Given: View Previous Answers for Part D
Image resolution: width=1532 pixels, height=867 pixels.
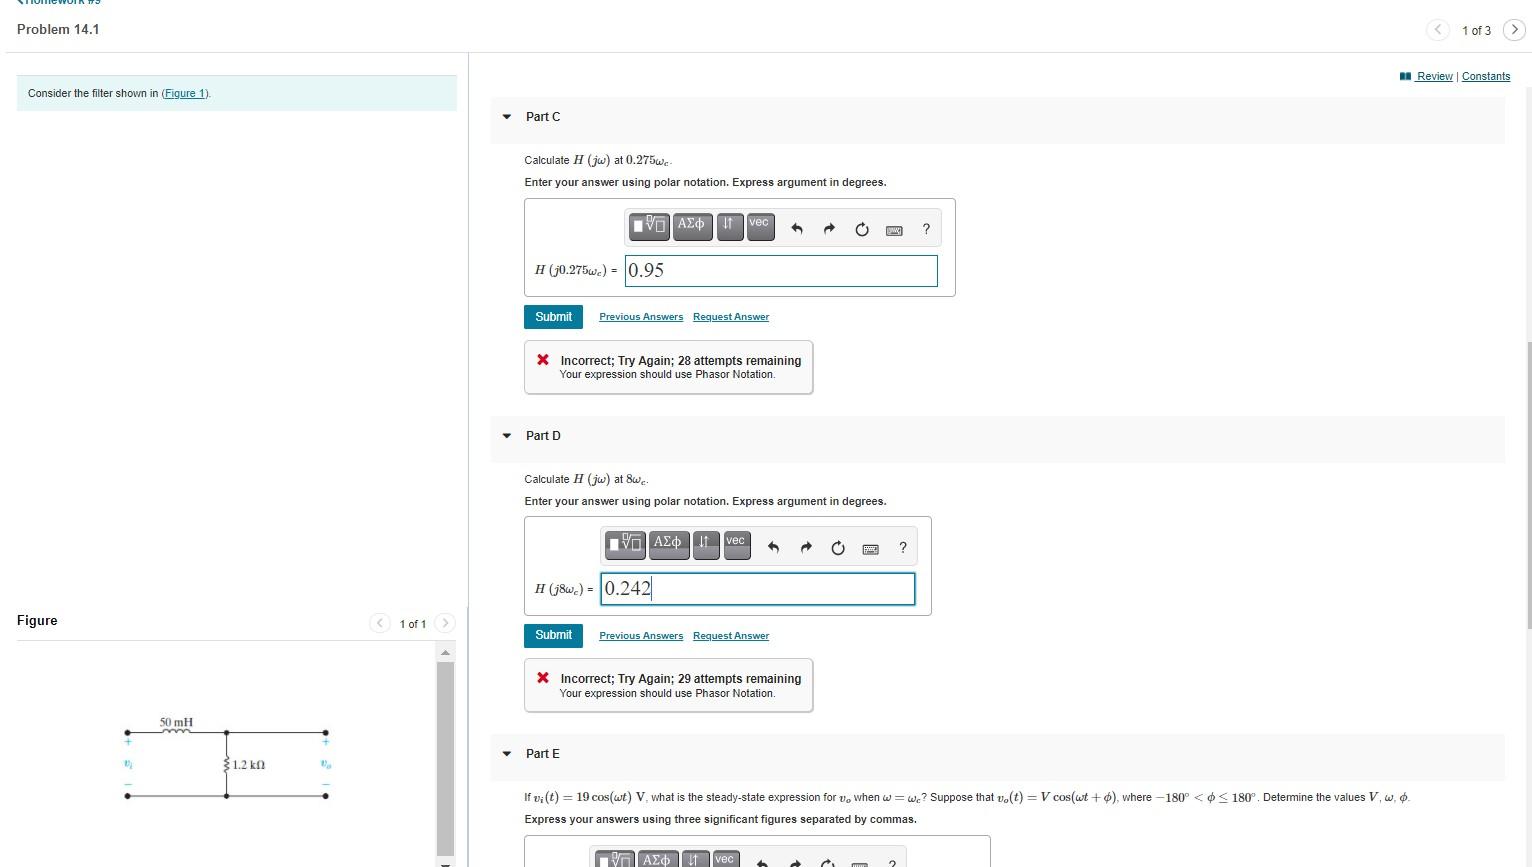Looking at the screenshot, I should [641, 636].
